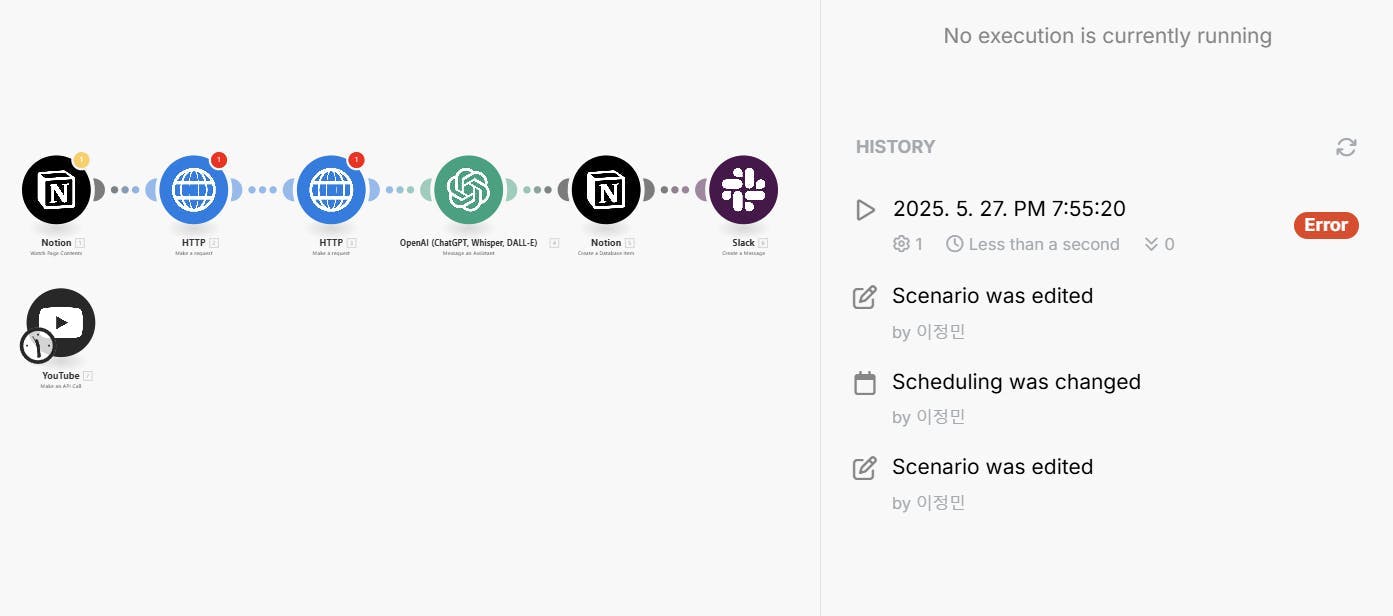Open the Slack Create a Message module
The height and width of the screenshot is (616, 1393).
pyautogui.click(x=743, y=190)
